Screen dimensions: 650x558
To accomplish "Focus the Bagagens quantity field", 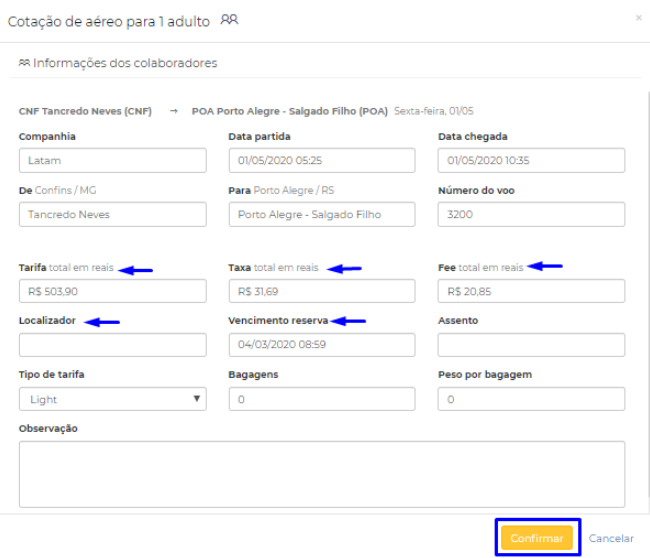I will pyautogui.click(x=322, y=399).
